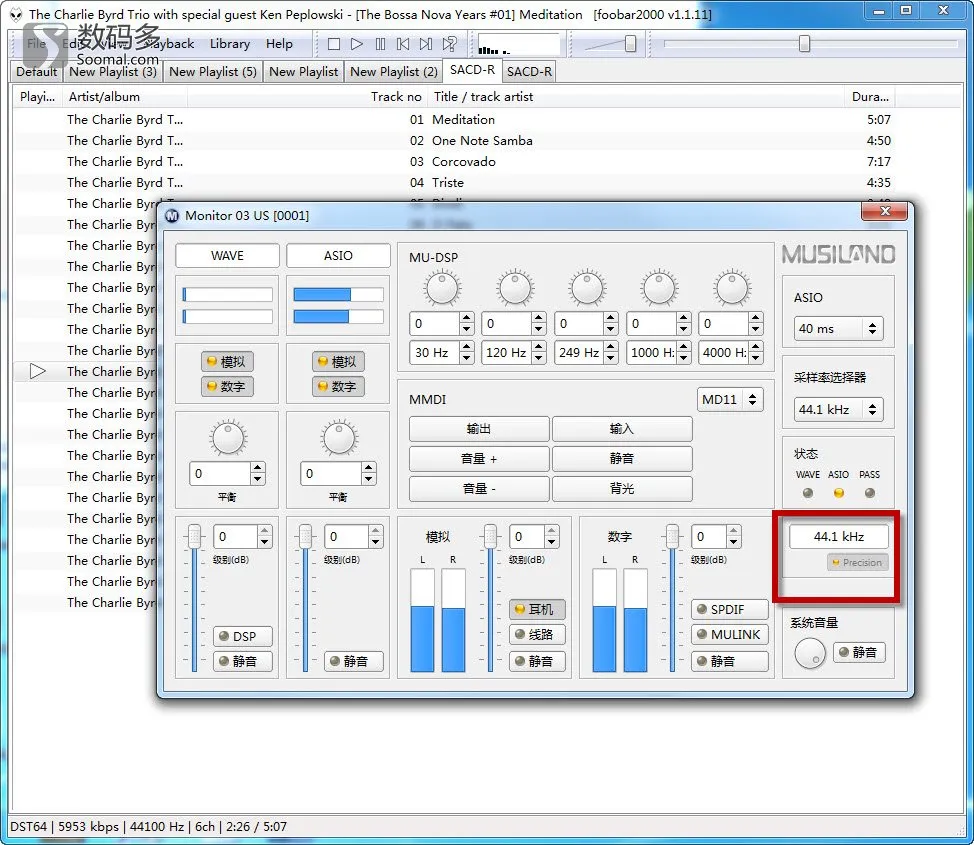Turn the 1000 Hz MU-DSP knob
This screenshot has height=845, width=974.
pyautogui.click(x=659, y=288)
